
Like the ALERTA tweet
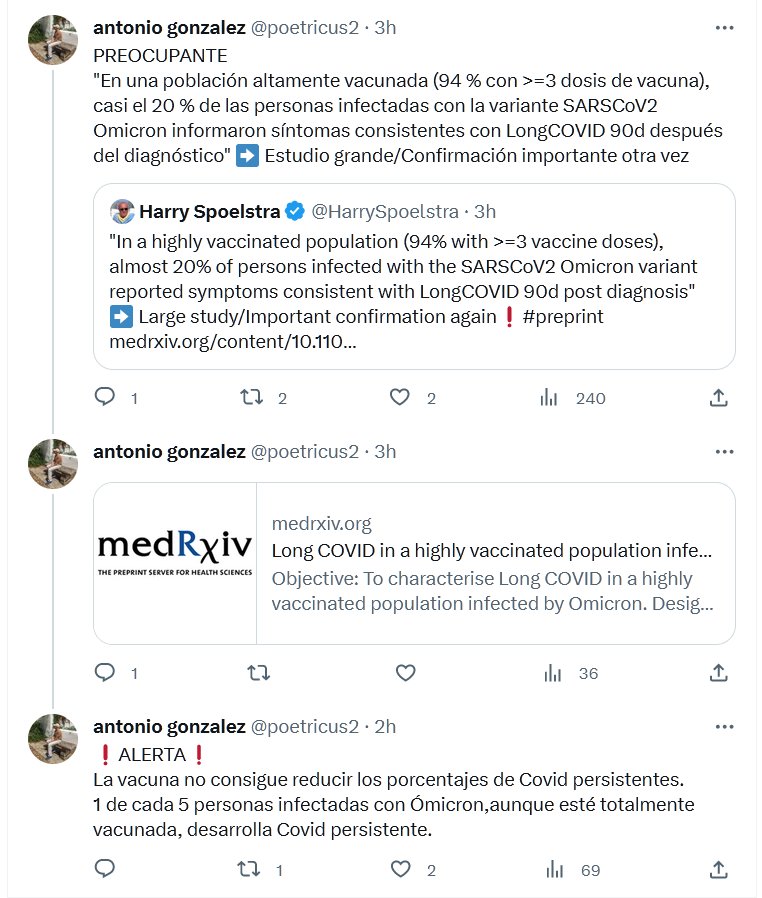[400, 870]
